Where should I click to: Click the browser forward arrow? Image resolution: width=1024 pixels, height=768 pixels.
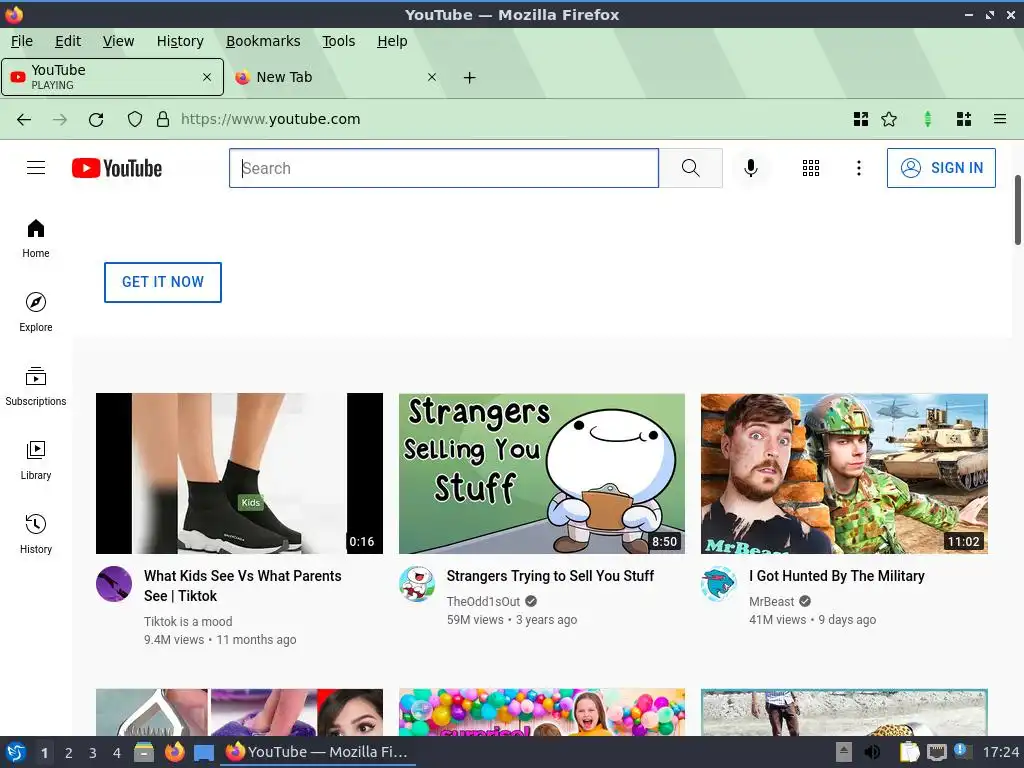59,119
